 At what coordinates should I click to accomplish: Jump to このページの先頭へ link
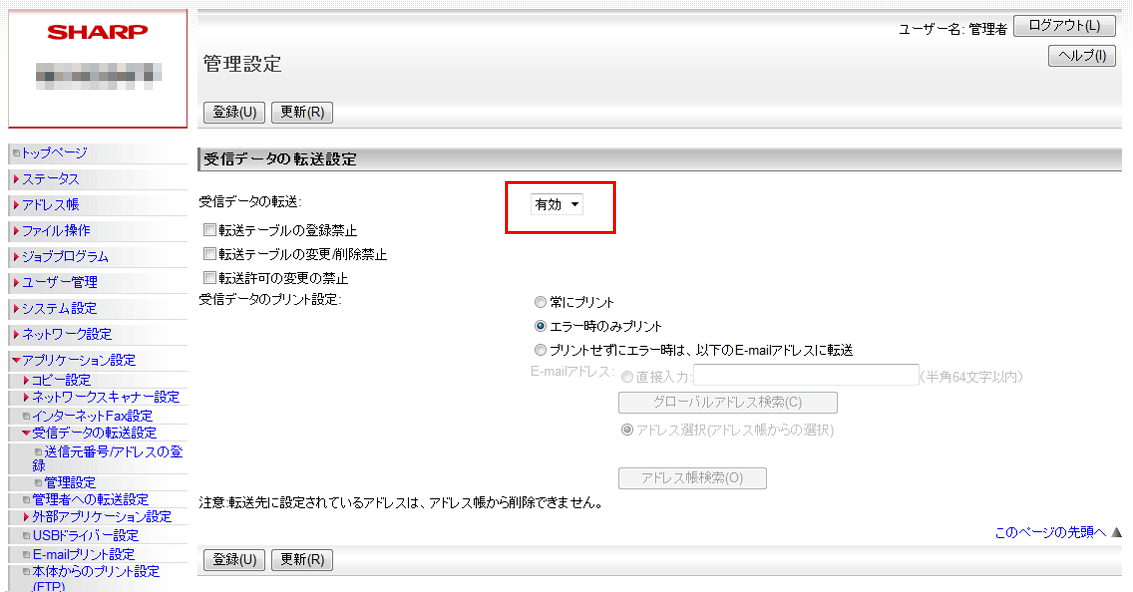(1050, 532)
